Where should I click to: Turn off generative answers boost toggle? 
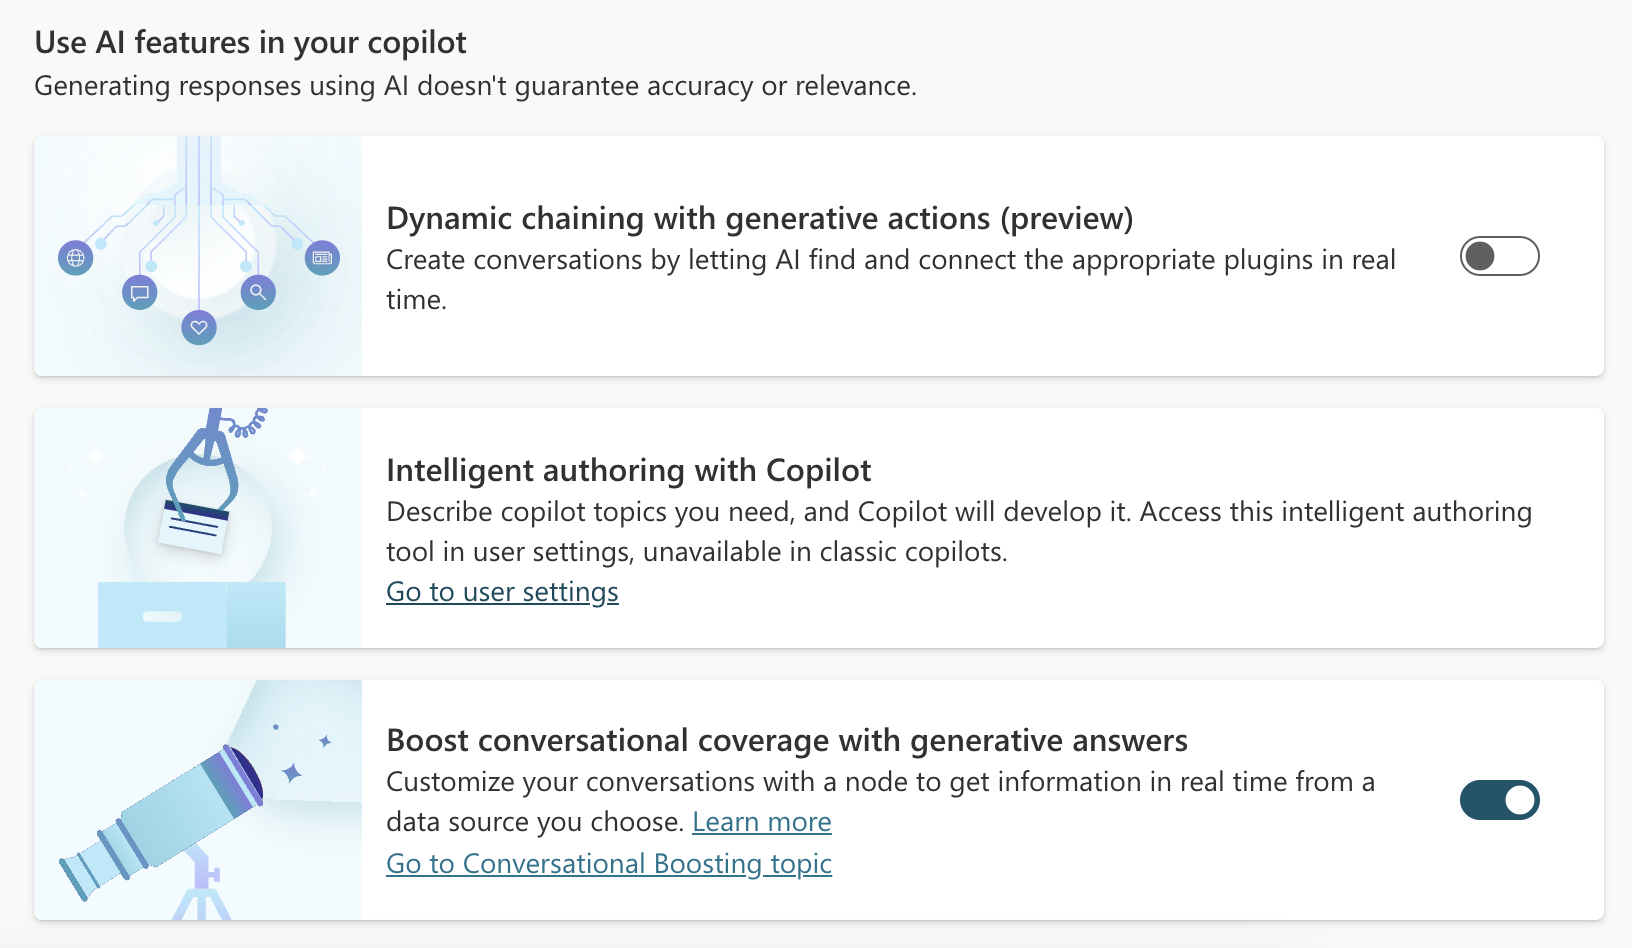tap(1499, 800)
